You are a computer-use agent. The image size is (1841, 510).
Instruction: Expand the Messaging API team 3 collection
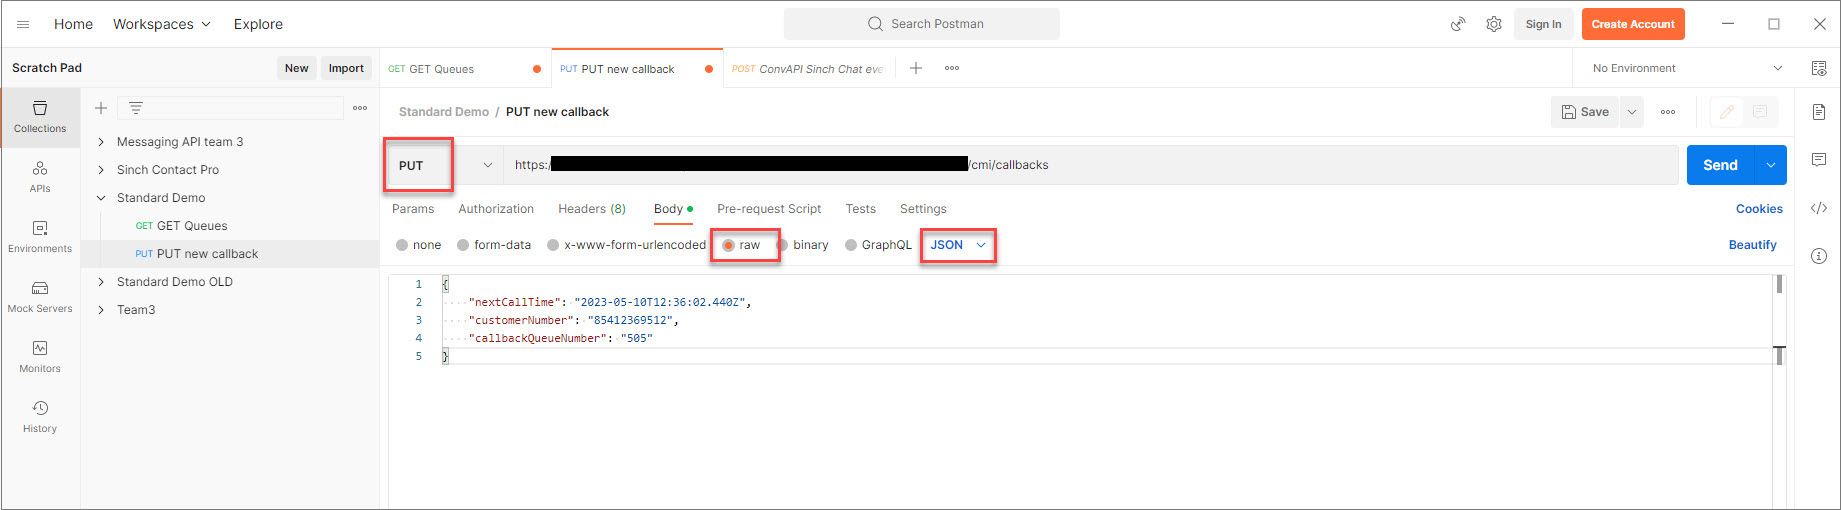[x=101, y=142]
